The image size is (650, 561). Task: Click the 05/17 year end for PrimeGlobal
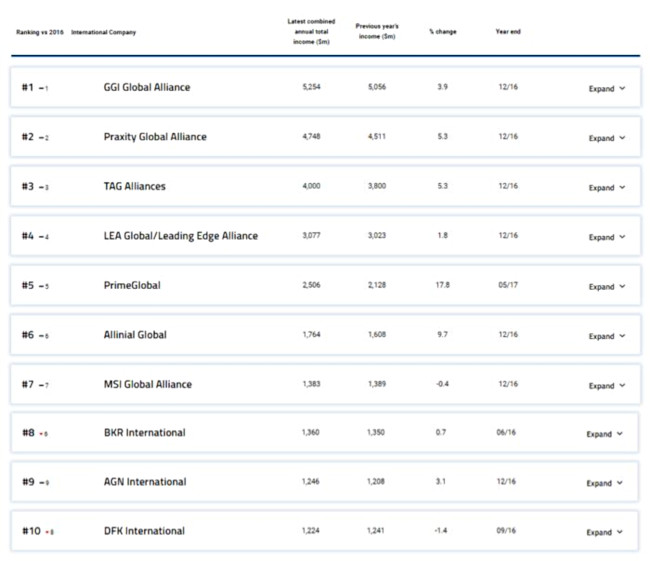[508, 285]
